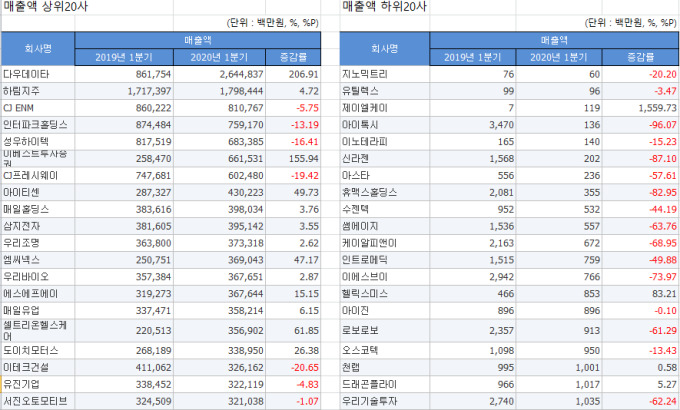Select the cell with value 2,644,837
The height and width of the screenshot is (410, 680).
coord(219,74)
